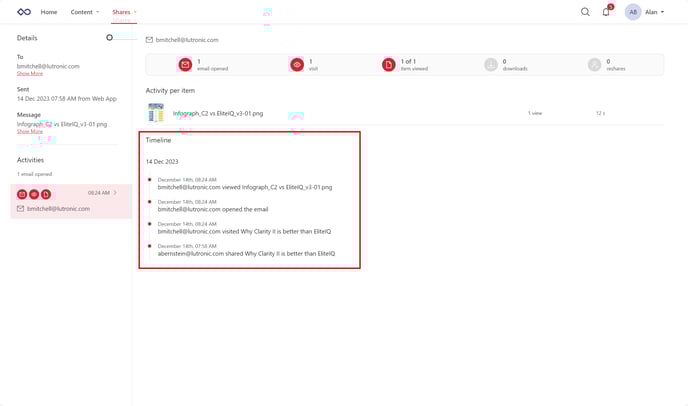Go to the Home tab
This screenshot has width=688, height=406.
tap(49, 12)
